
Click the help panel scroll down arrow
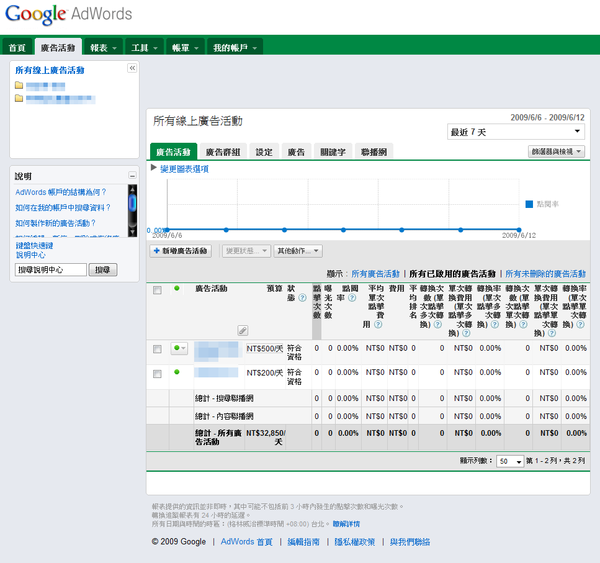132,232
